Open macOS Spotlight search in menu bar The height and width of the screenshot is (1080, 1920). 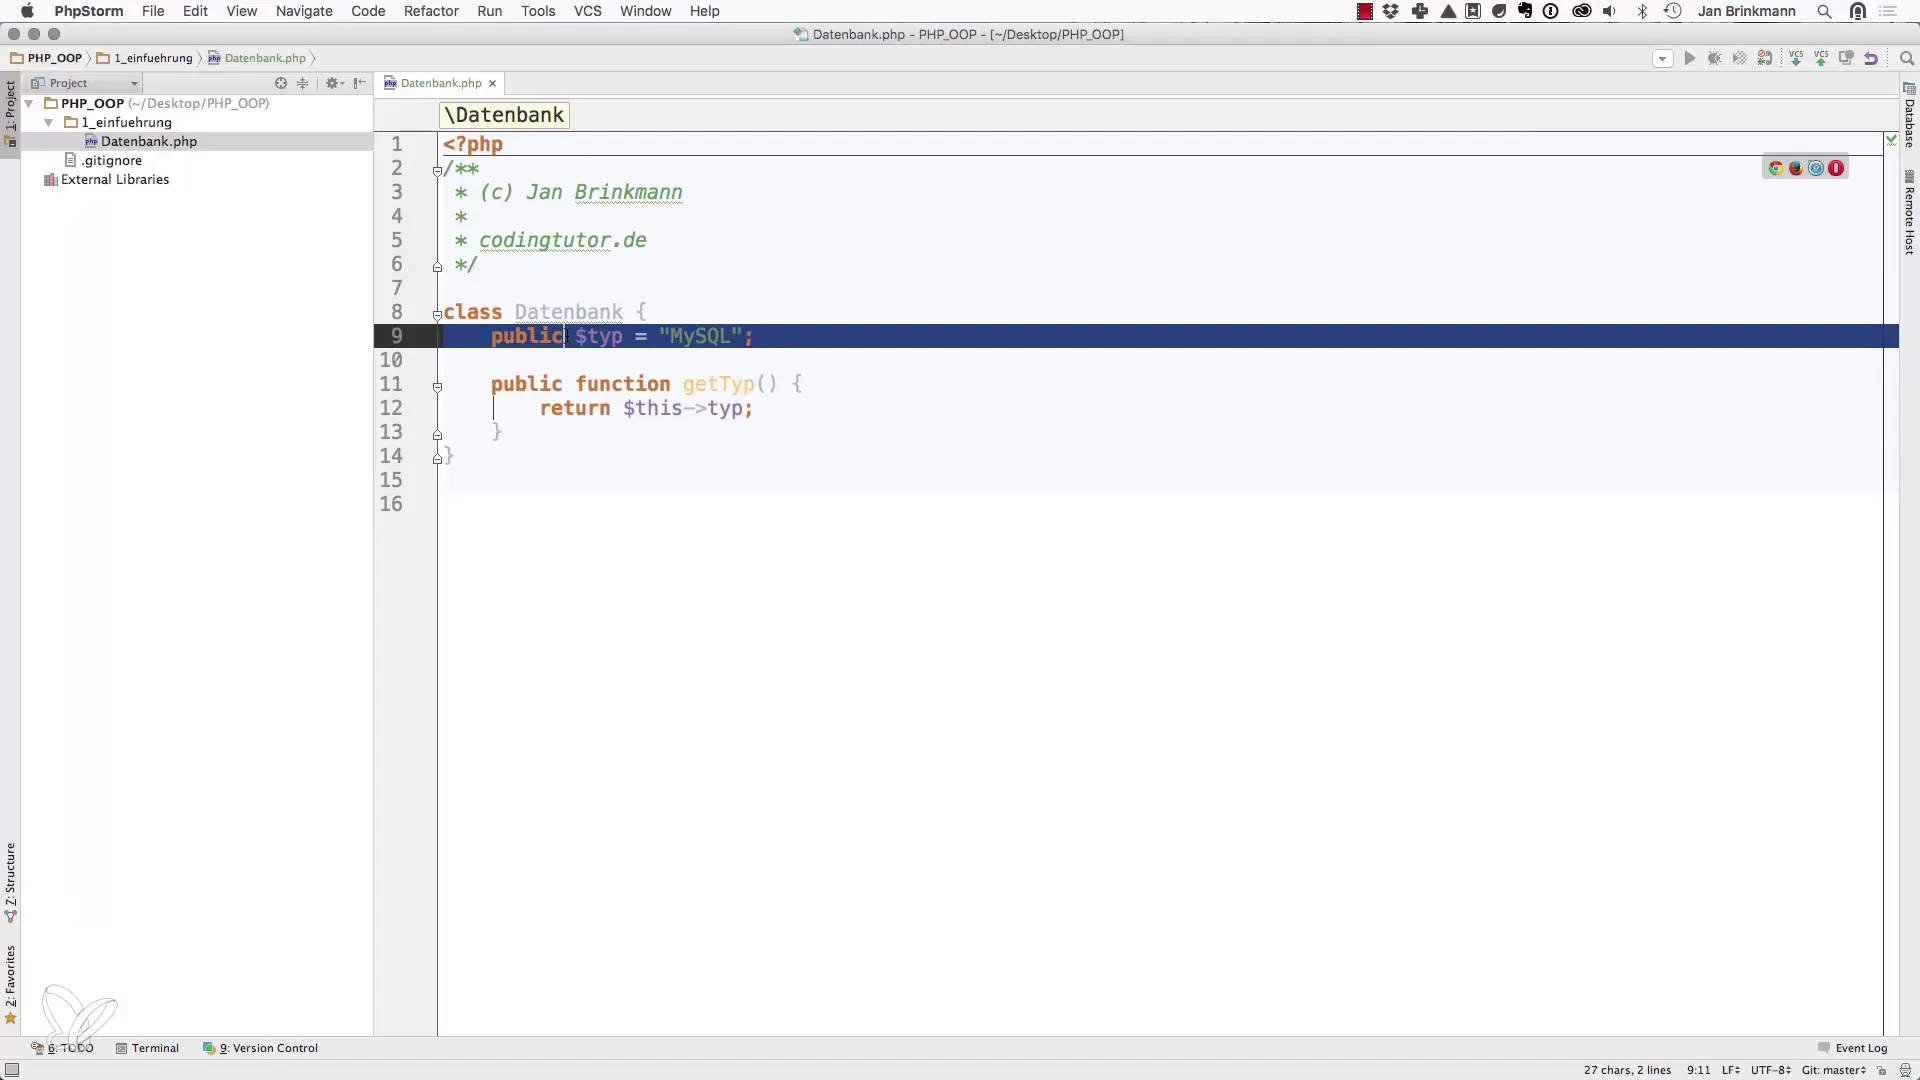1824,11
